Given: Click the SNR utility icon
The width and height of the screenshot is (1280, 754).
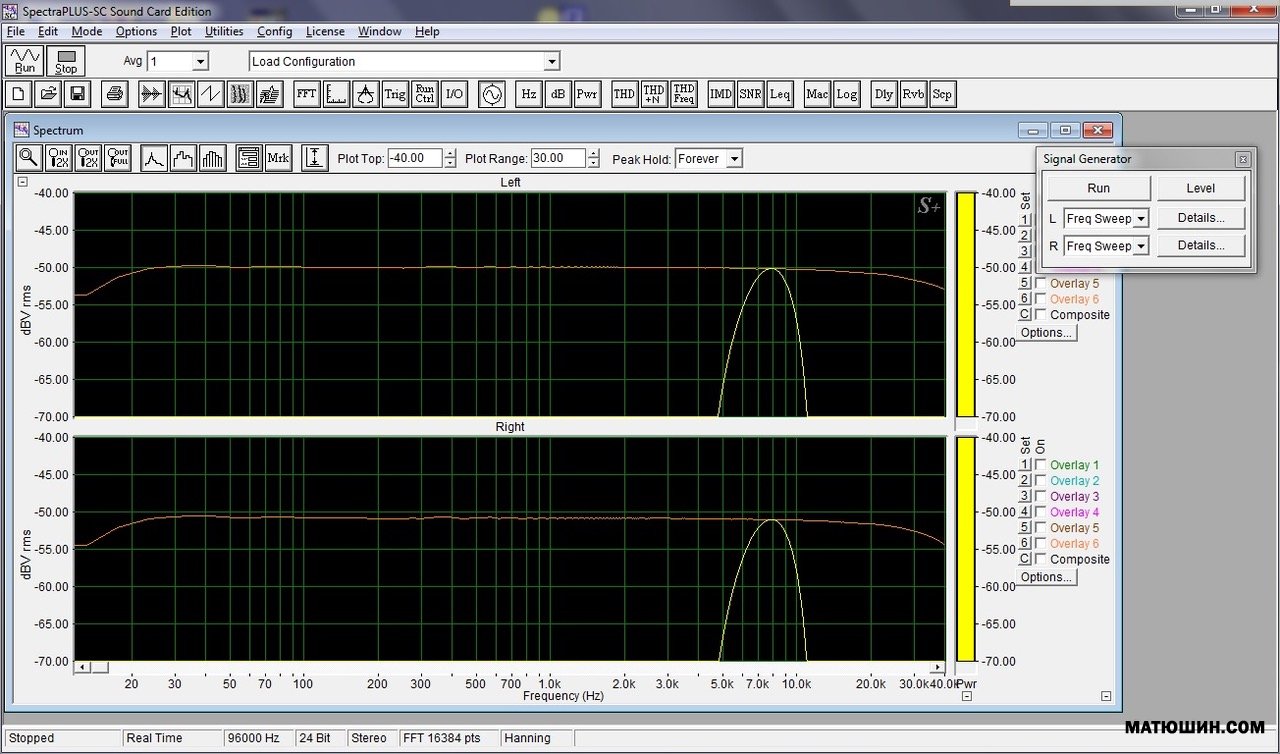Looking at the screenshot, I should [750, 94].
